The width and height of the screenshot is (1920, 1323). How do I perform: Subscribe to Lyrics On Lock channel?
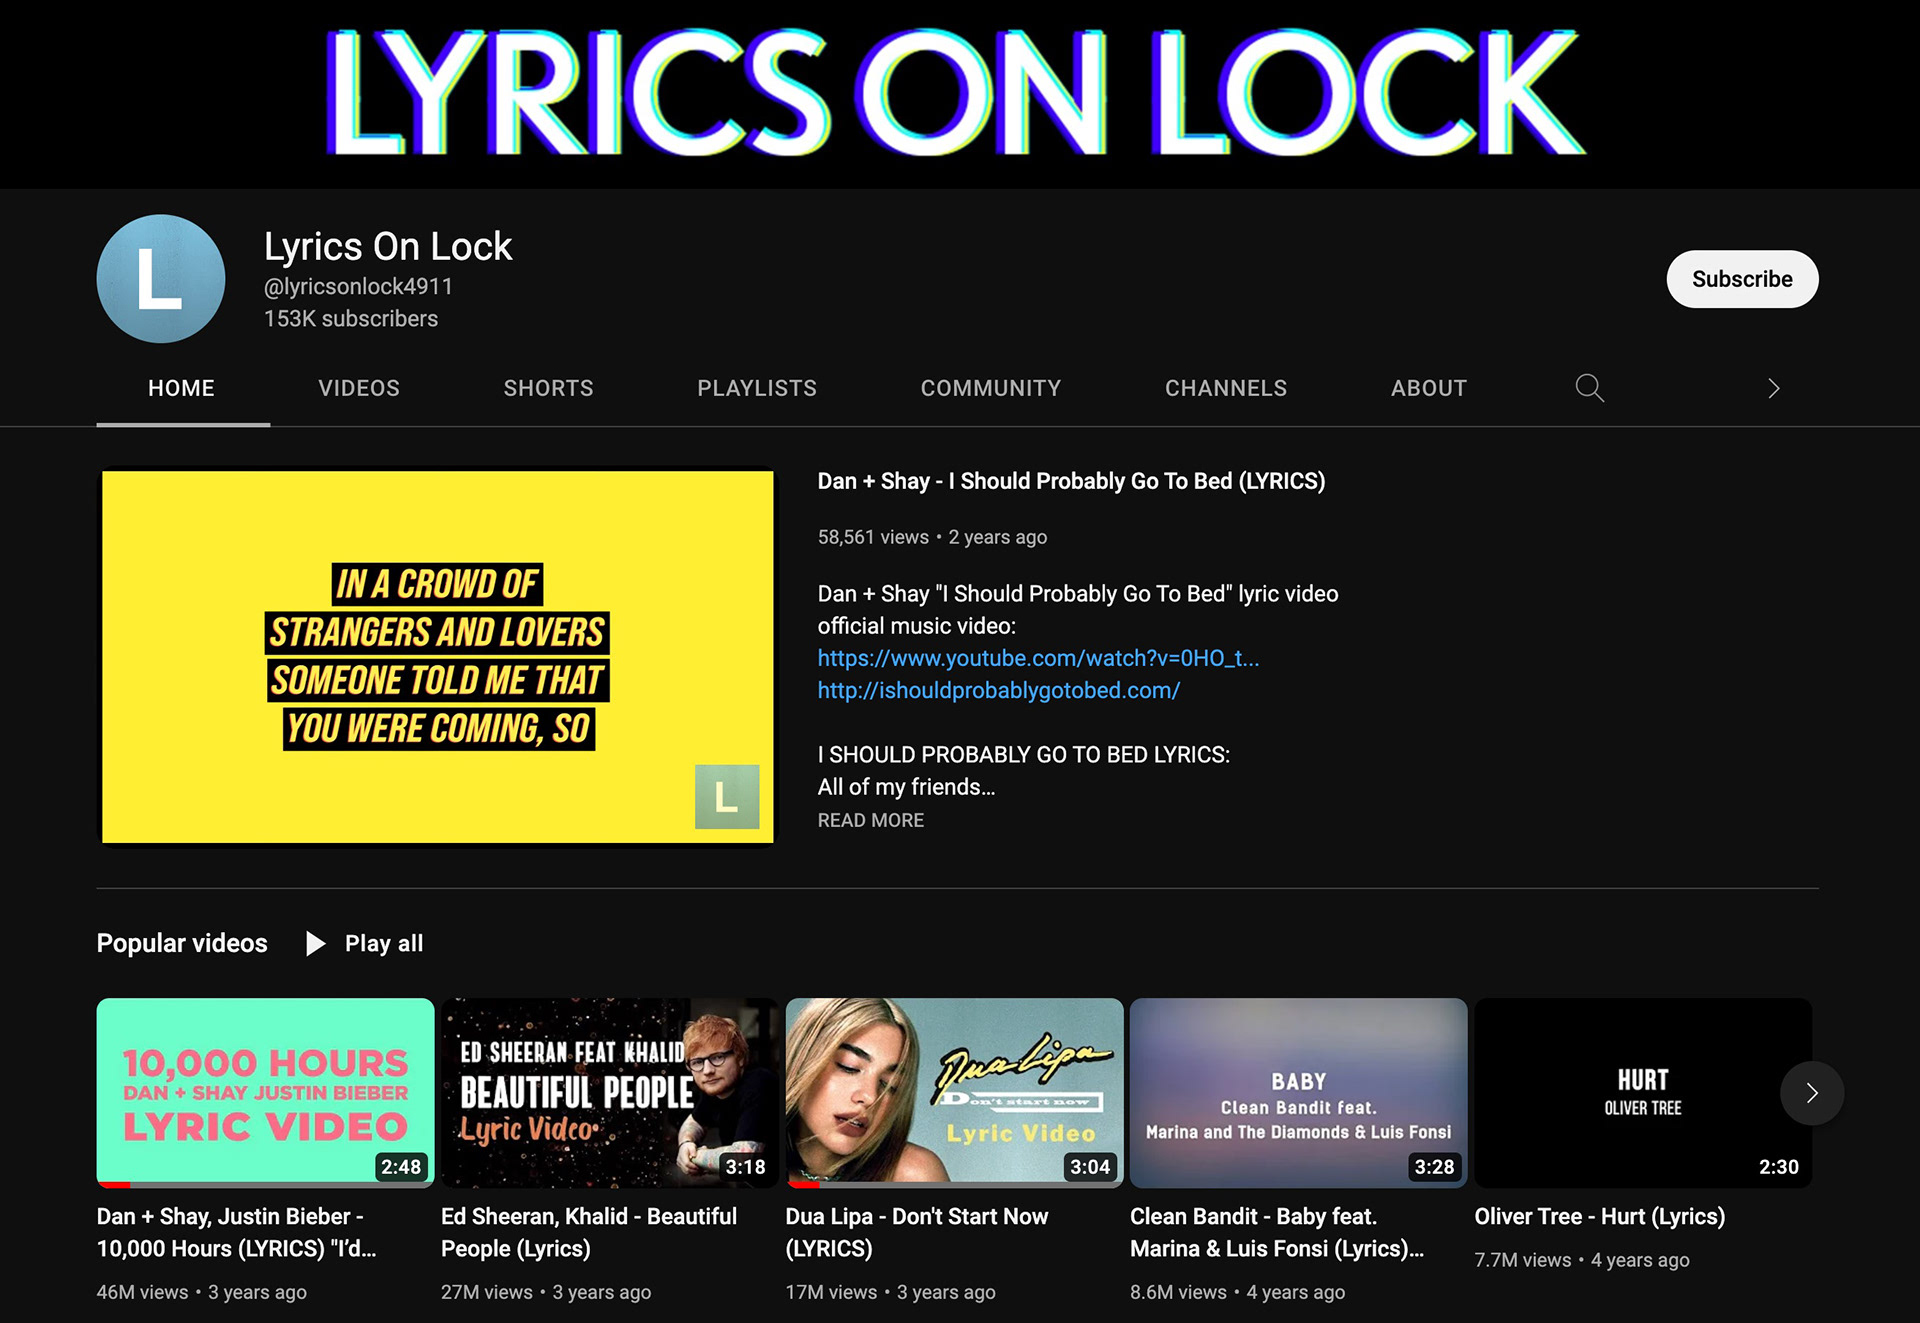coord(1742,279)
